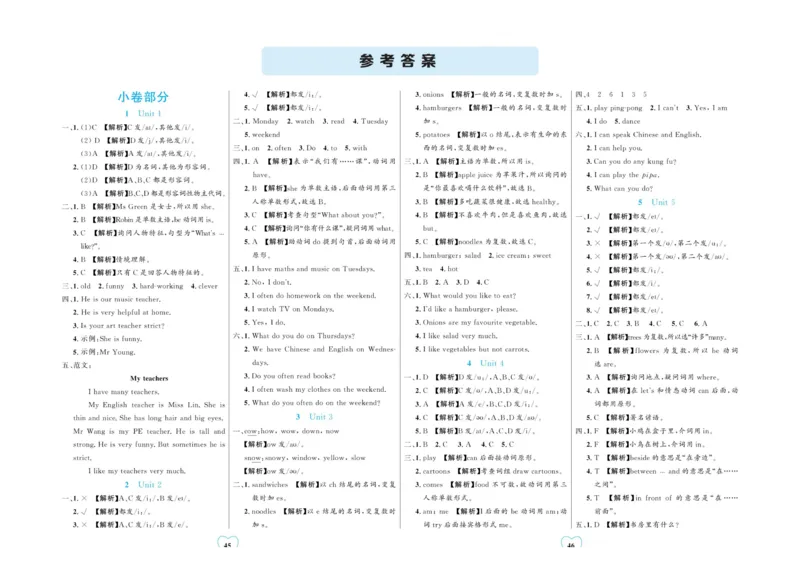Select the 【解析】 tag next to onions answer
This screenshot has height=576, width=800.
(461, 94)
